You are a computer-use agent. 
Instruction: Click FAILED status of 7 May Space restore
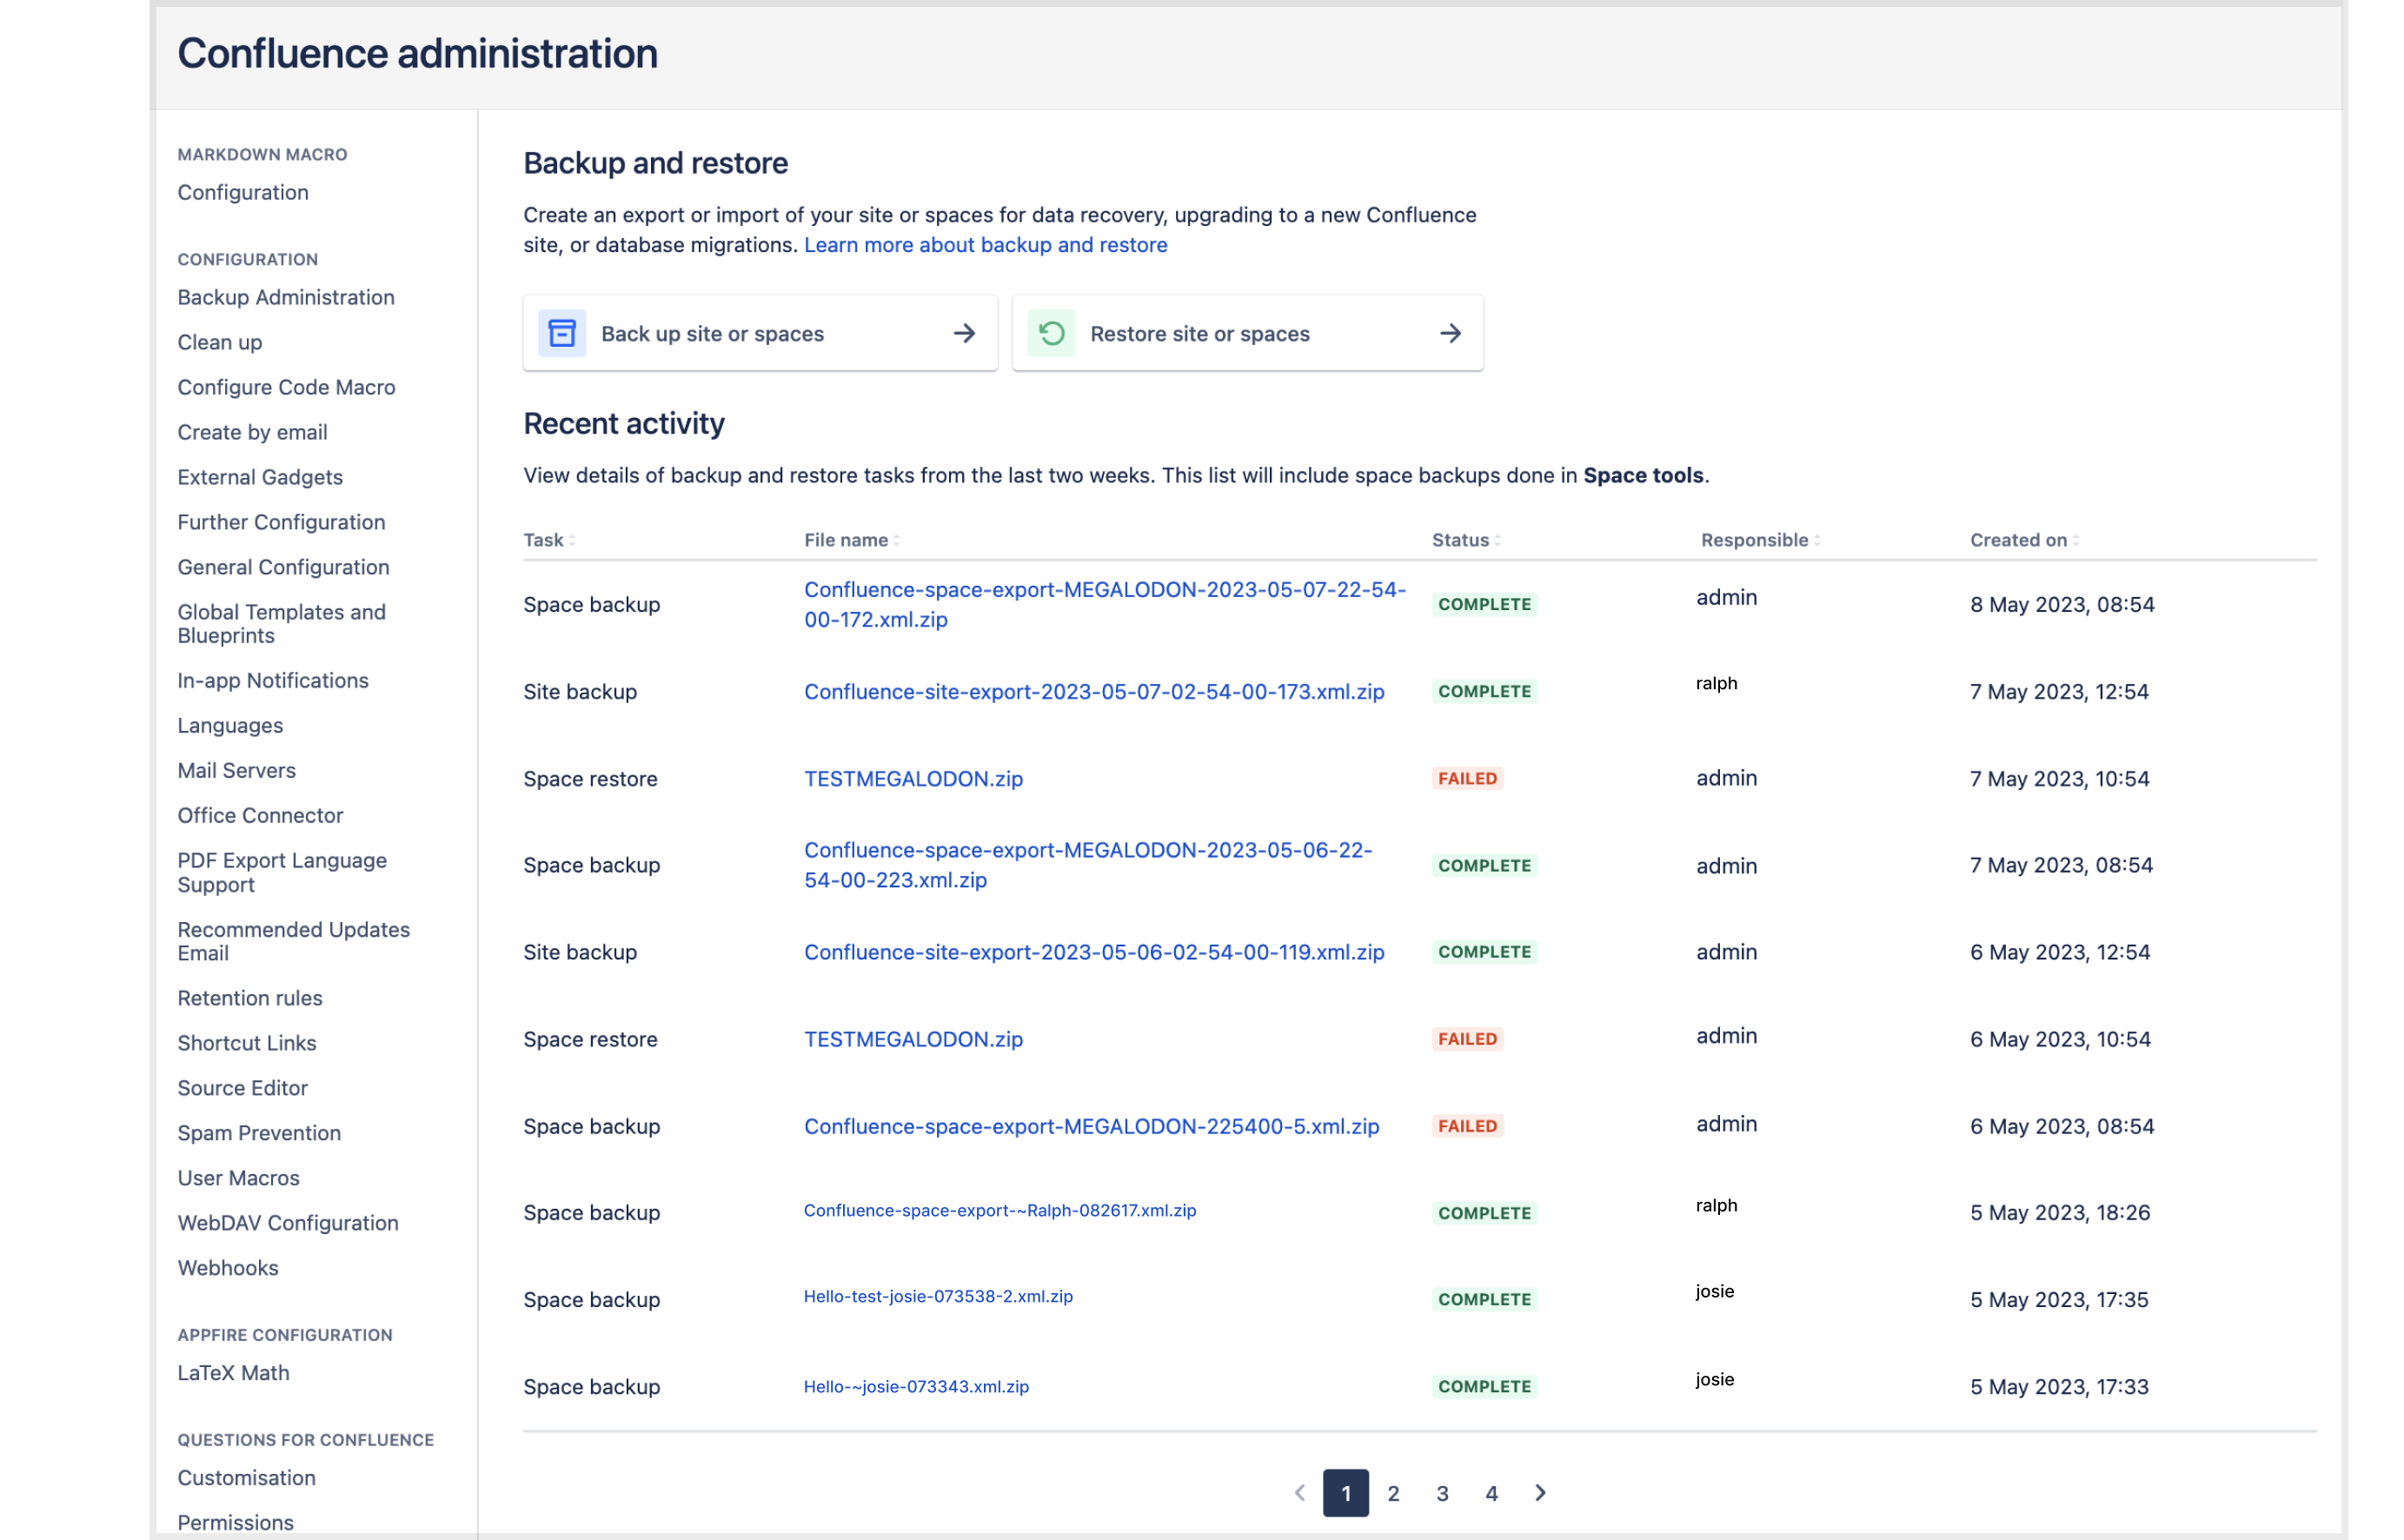point(1467,778)
